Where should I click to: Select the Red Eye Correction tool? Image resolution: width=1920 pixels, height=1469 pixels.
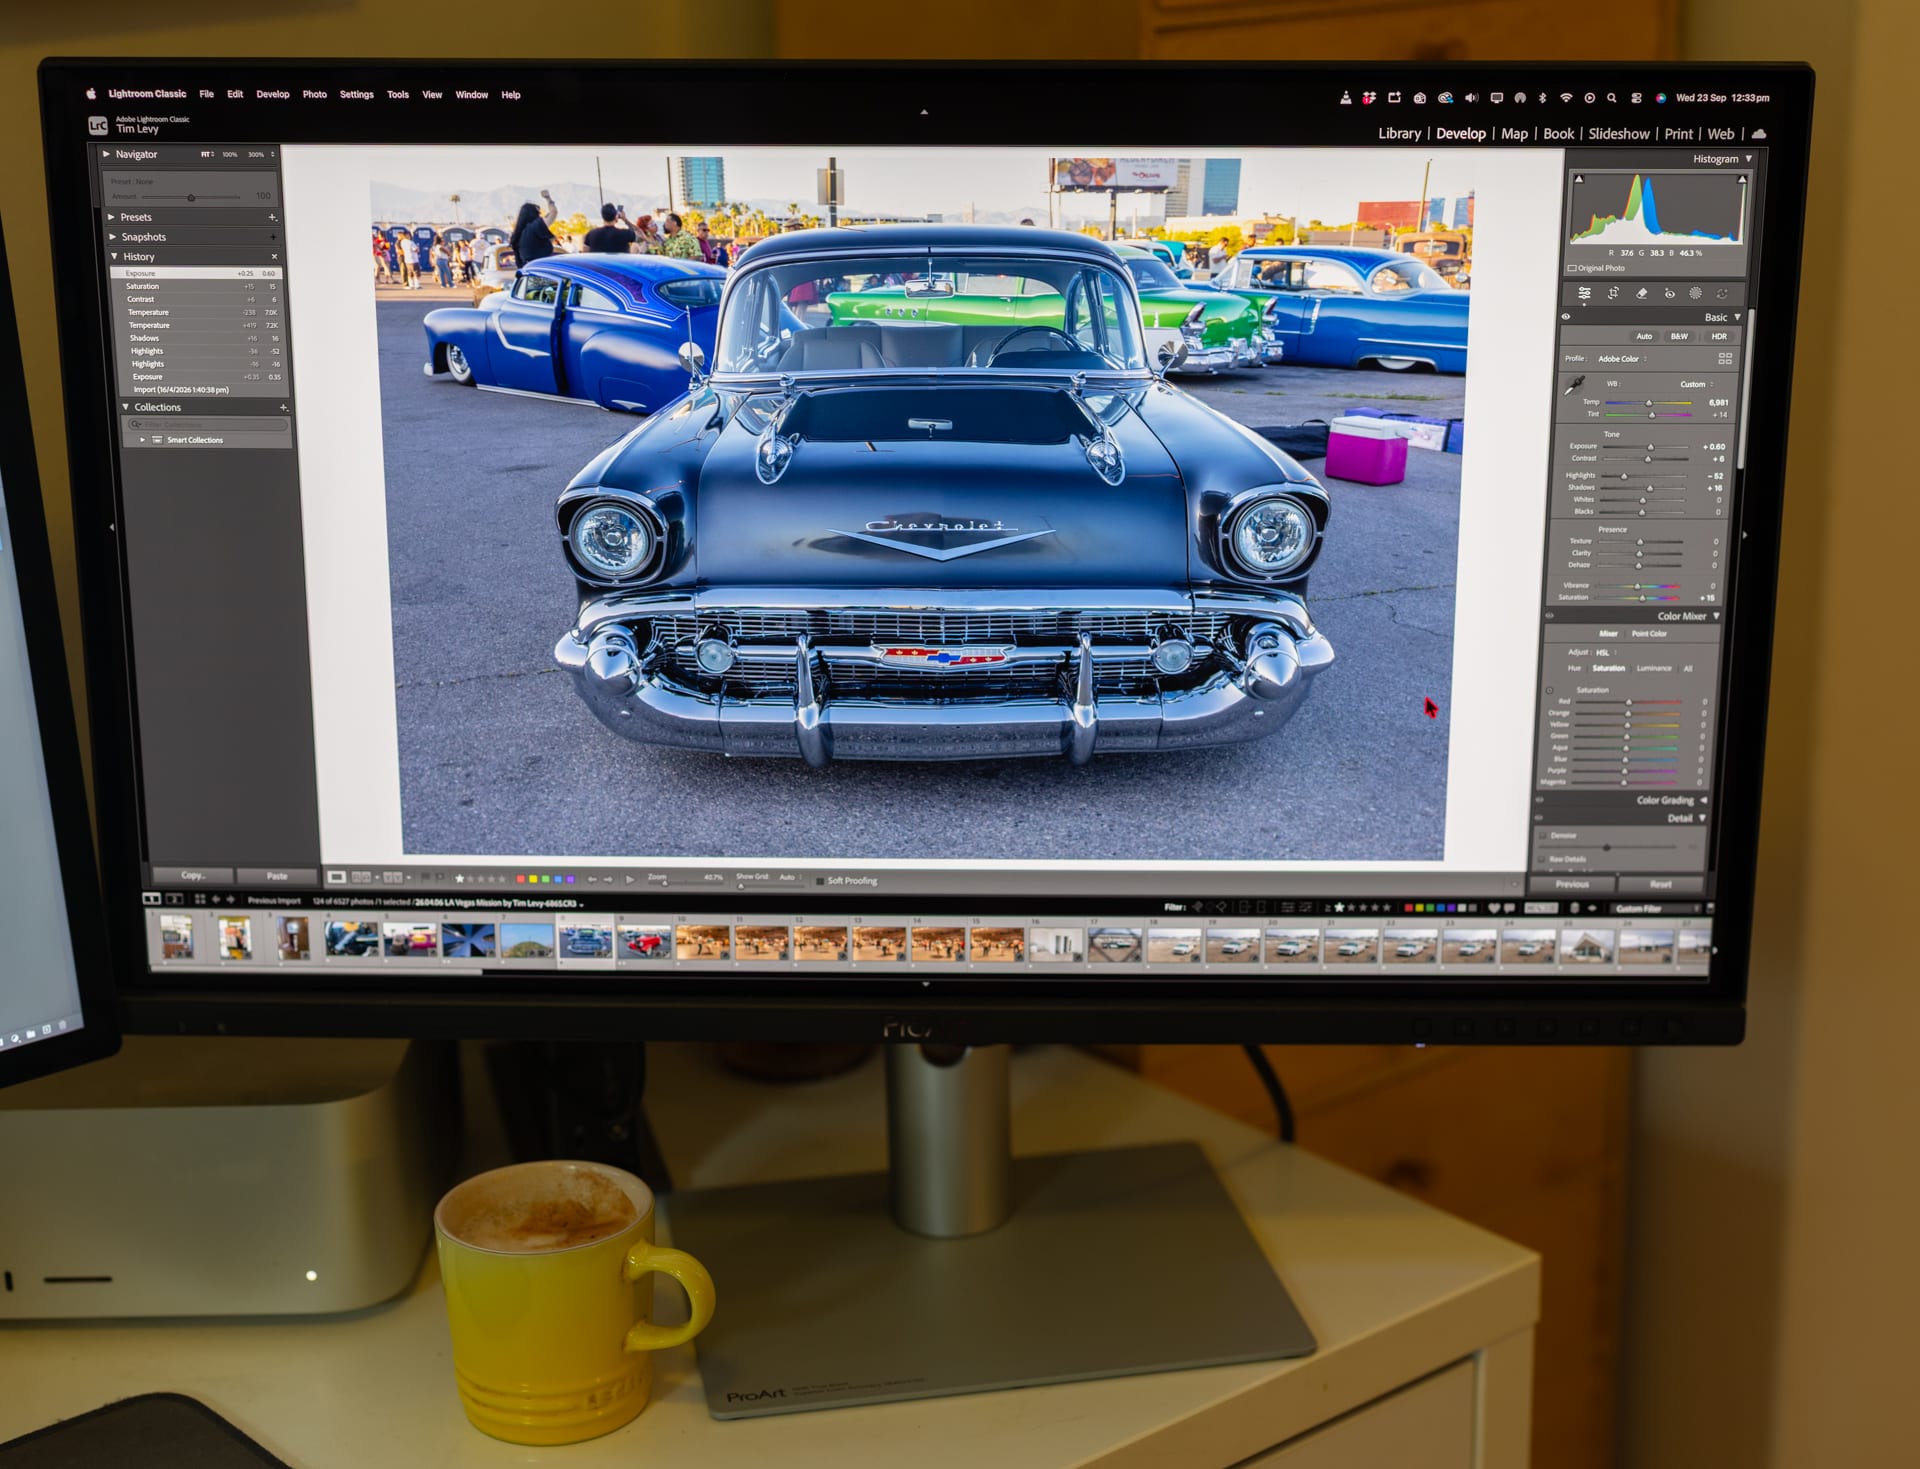point(1669,293)
